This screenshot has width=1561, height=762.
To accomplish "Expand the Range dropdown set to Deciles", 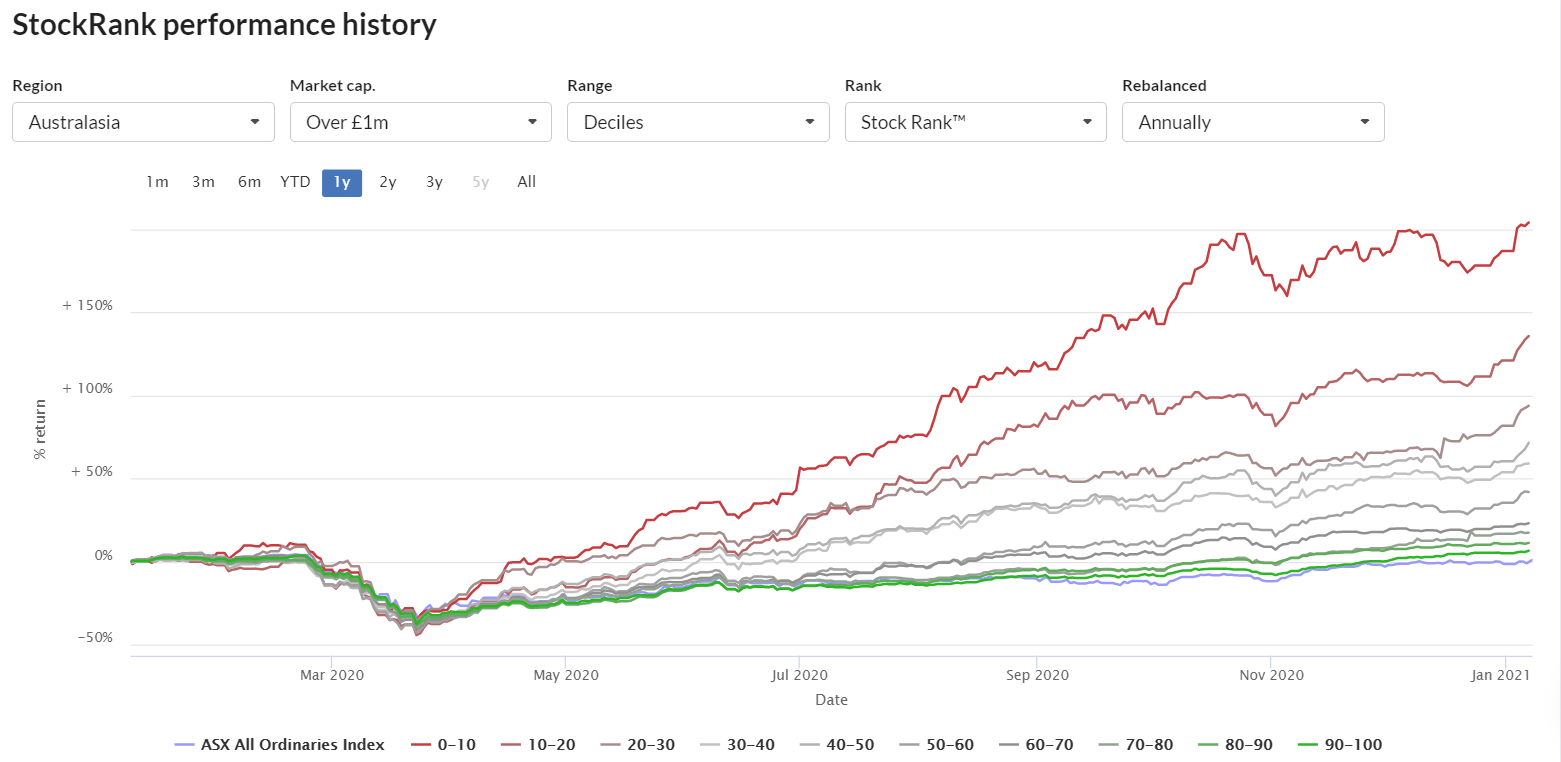I will (698, 122).
